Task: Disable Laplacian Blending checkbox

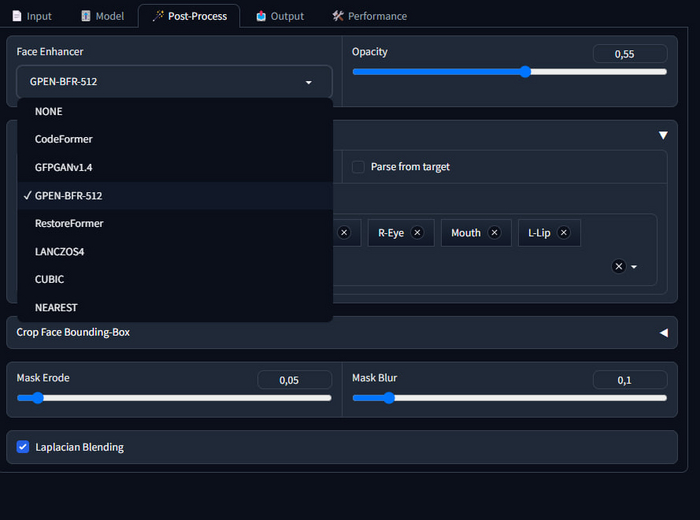Action: pyautogui.click(x=23, y=447)
